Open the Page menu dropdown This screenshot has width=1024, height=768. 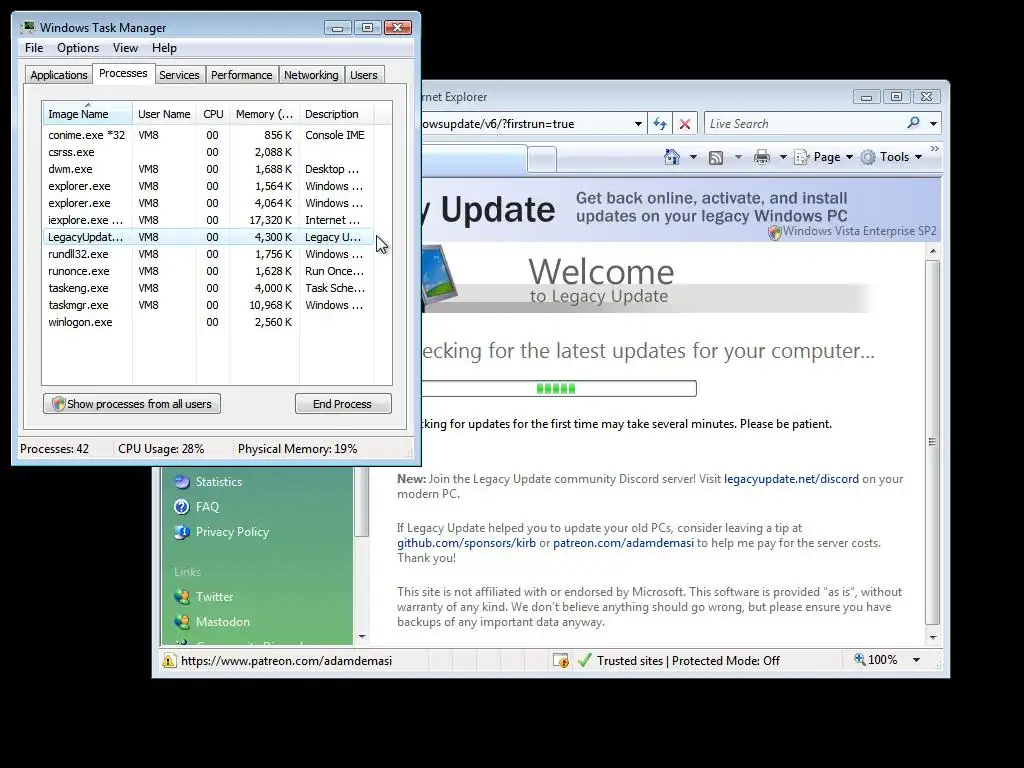[x=824, y=157]
